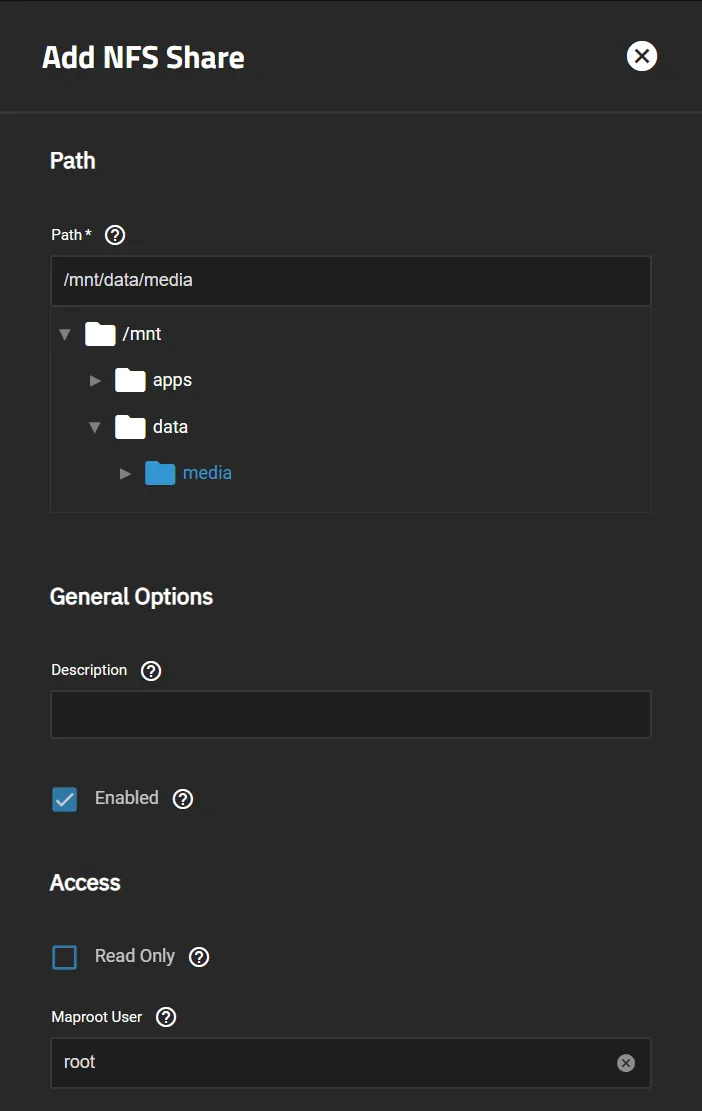Image resolution: width=702 pixels, height=1111 pixels.
Task: Expand the media folder arrow
Action: [x=126, y=473]
